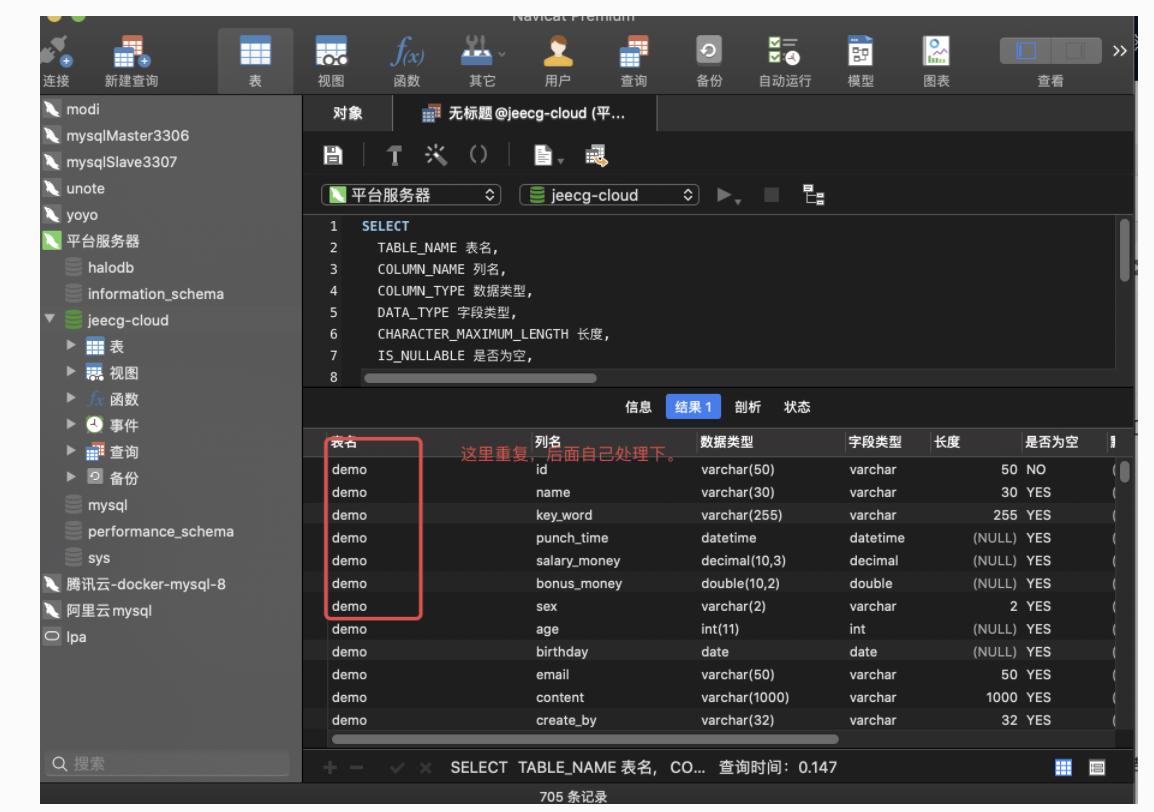The height and width of the screenshot is (812, 1154).
Task: Click the results horizontal scrollbar
Action: tap(585, 740)
